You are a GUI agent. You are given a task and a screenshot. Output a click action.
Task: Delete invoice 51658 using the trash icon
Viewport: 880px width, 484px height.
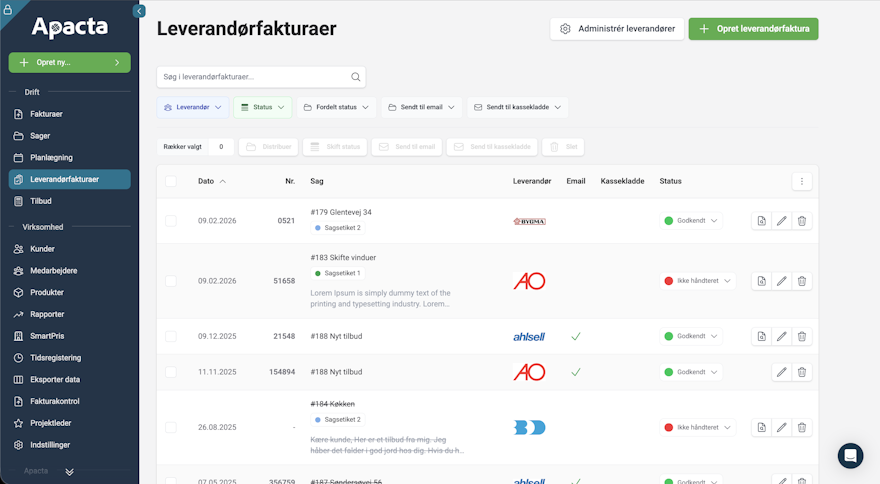802,282
